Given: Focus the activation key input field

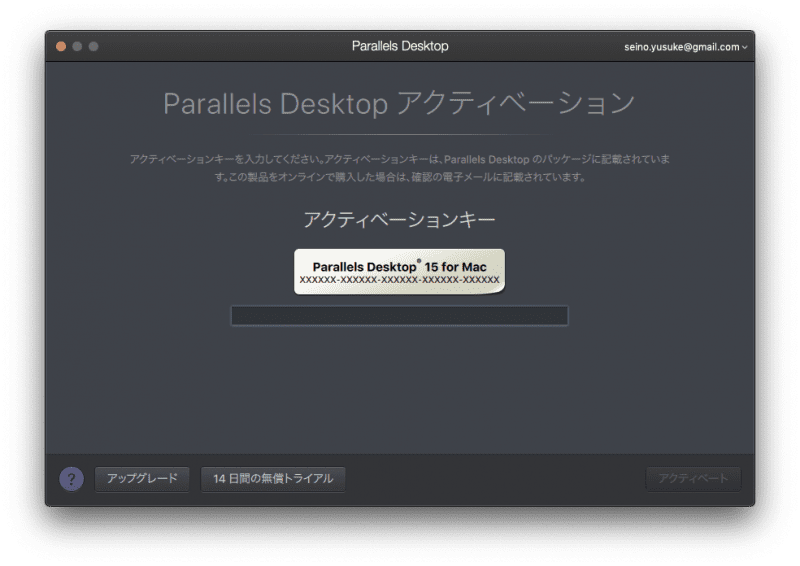Looking at the screenshot, I should pos(399,316).
